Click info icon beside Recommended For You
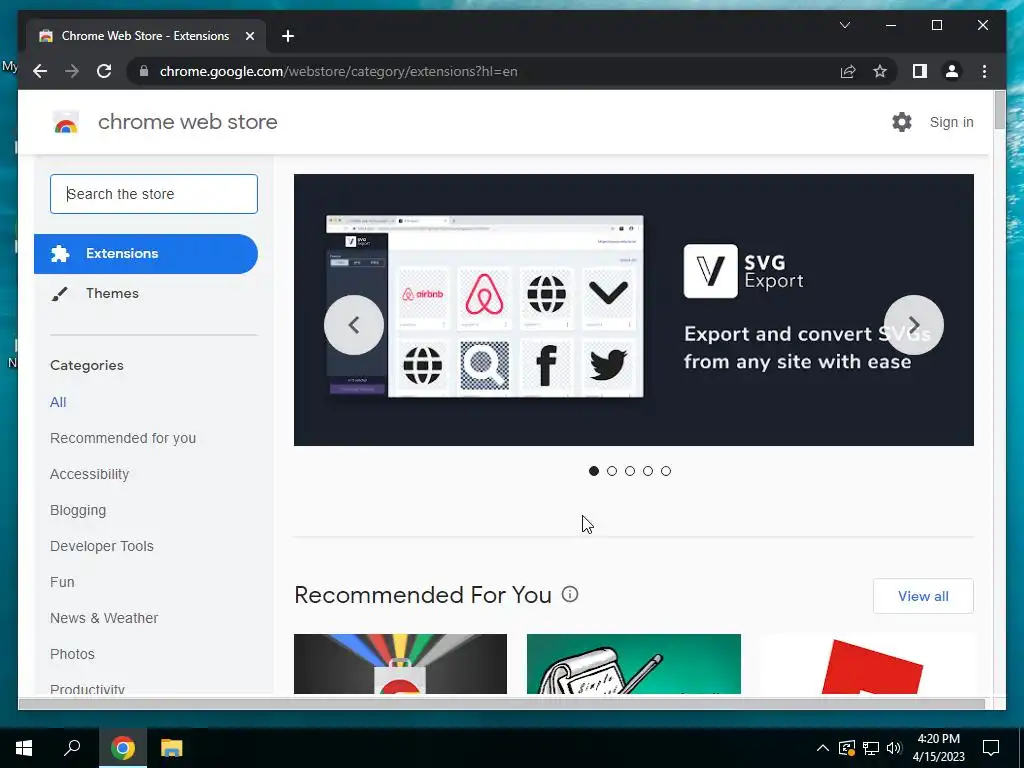This screenshot has height=768, width=1024. pos(570,594)
